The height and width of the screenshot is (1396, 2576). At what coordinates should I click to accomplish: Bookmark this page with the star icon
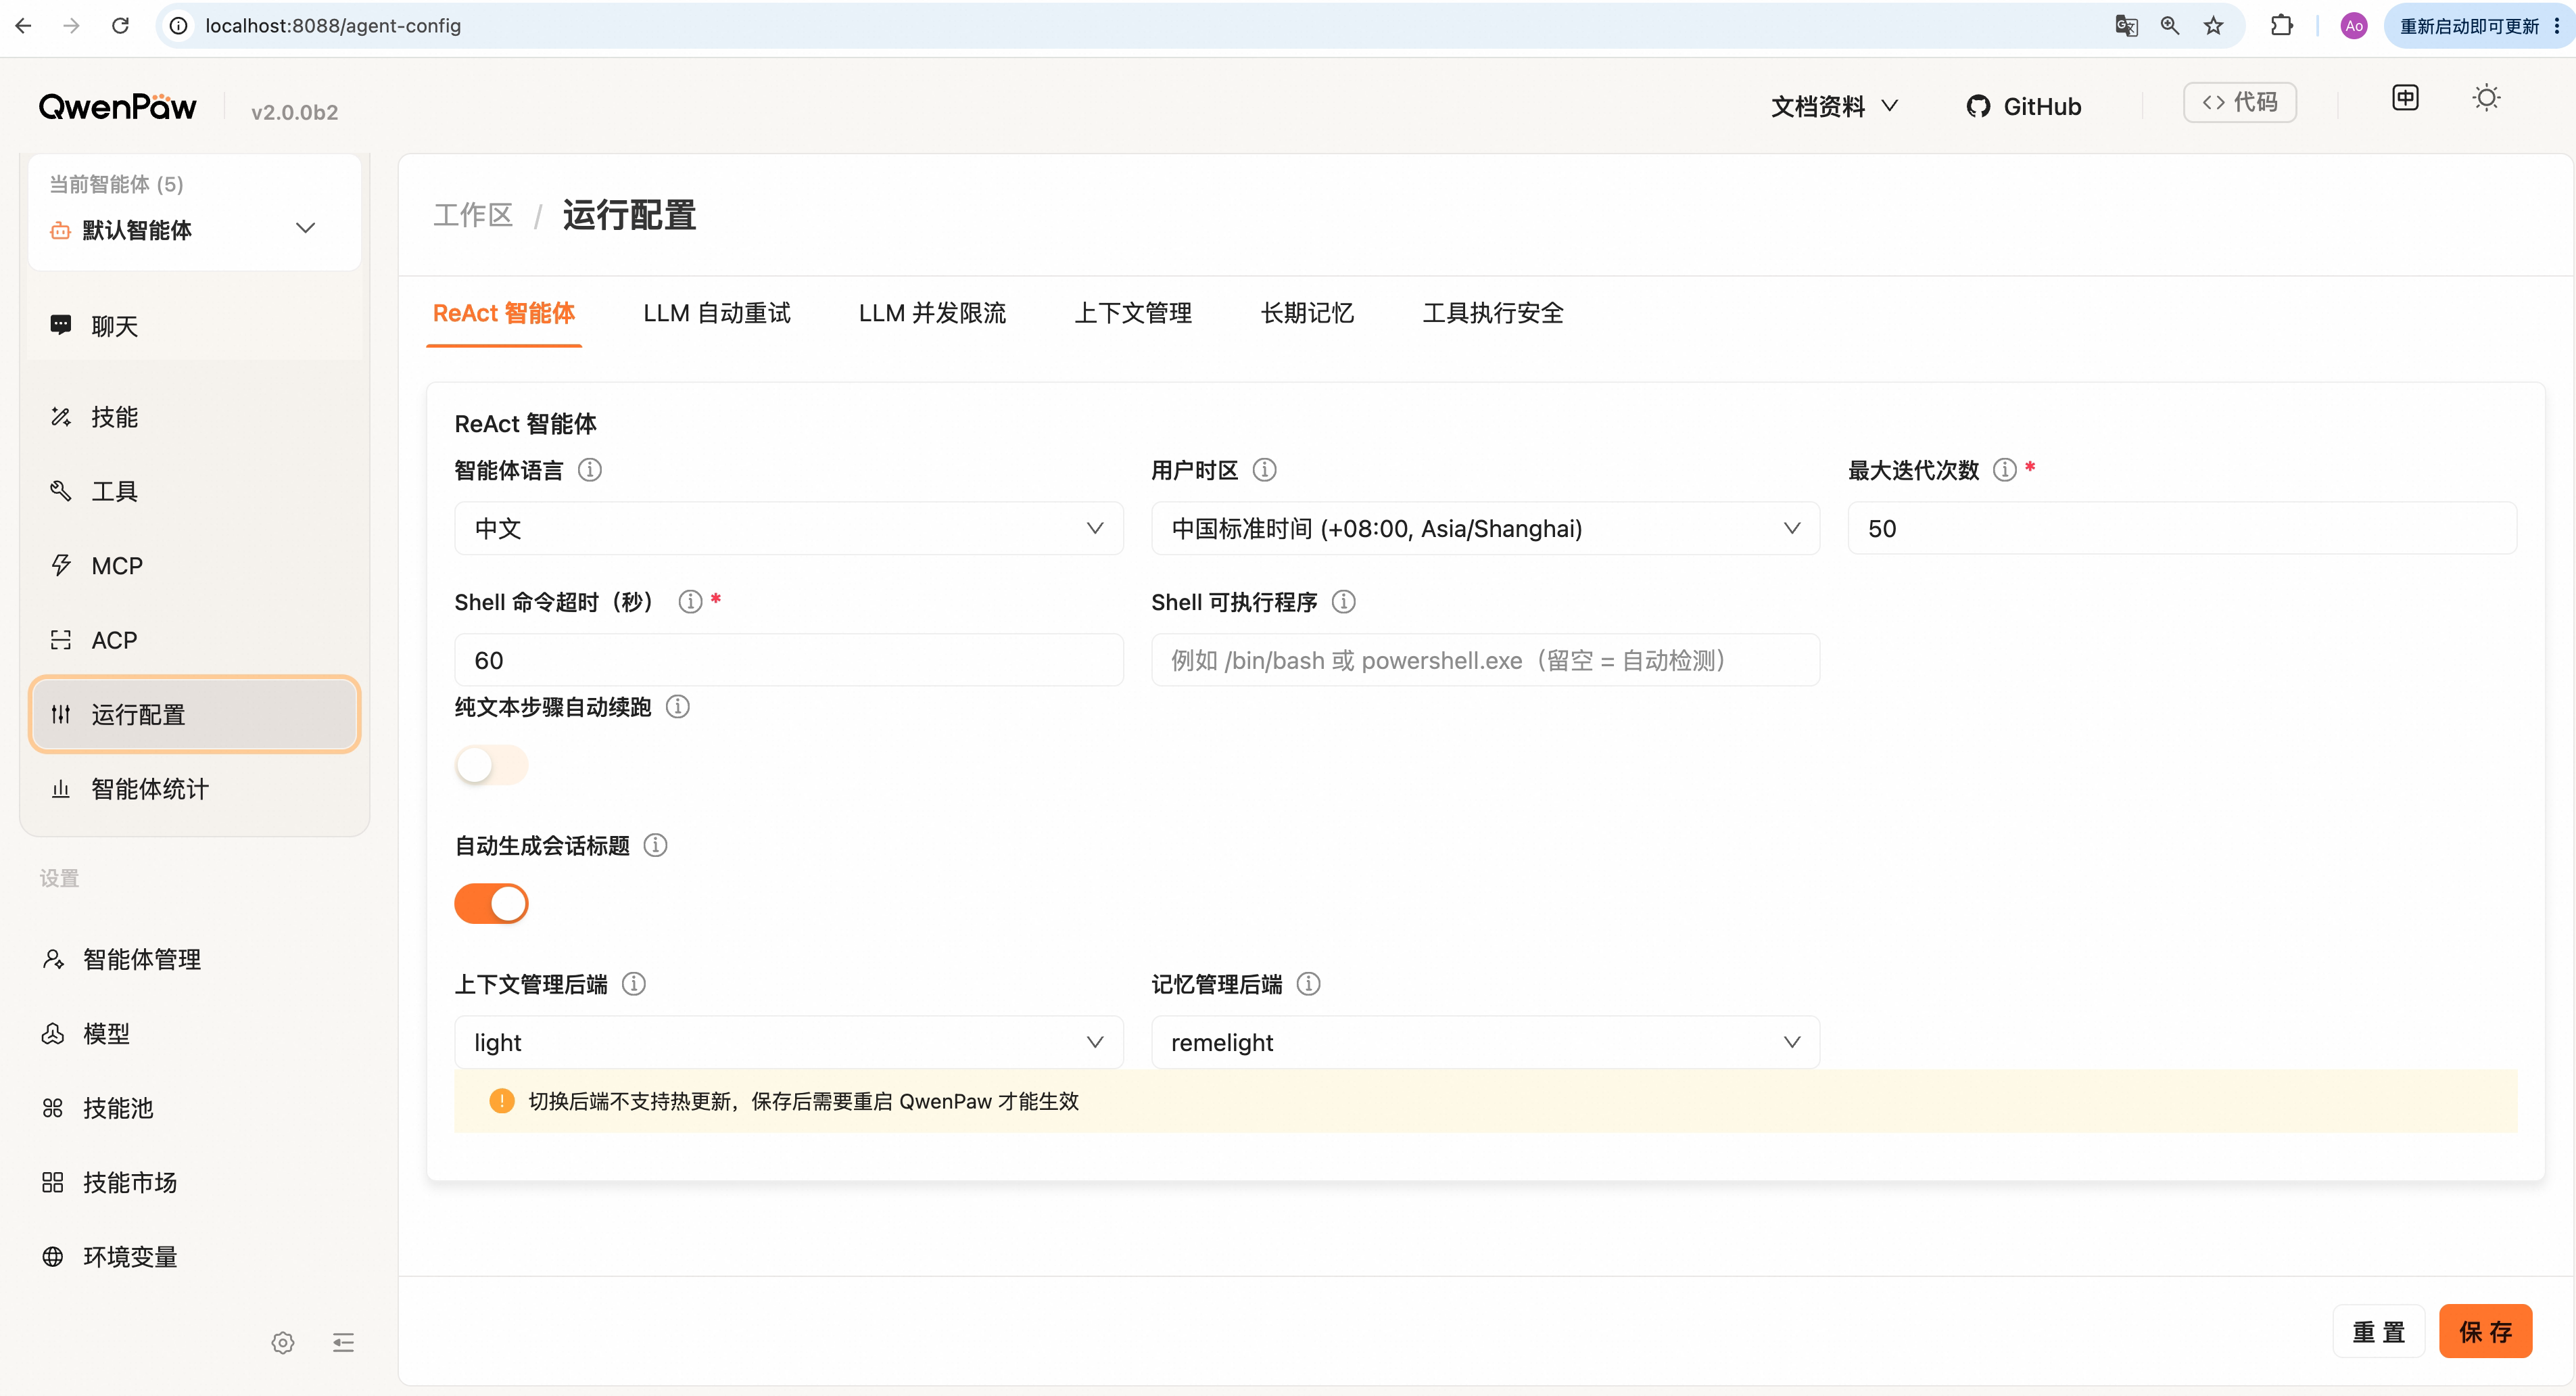pos(2213,26)
